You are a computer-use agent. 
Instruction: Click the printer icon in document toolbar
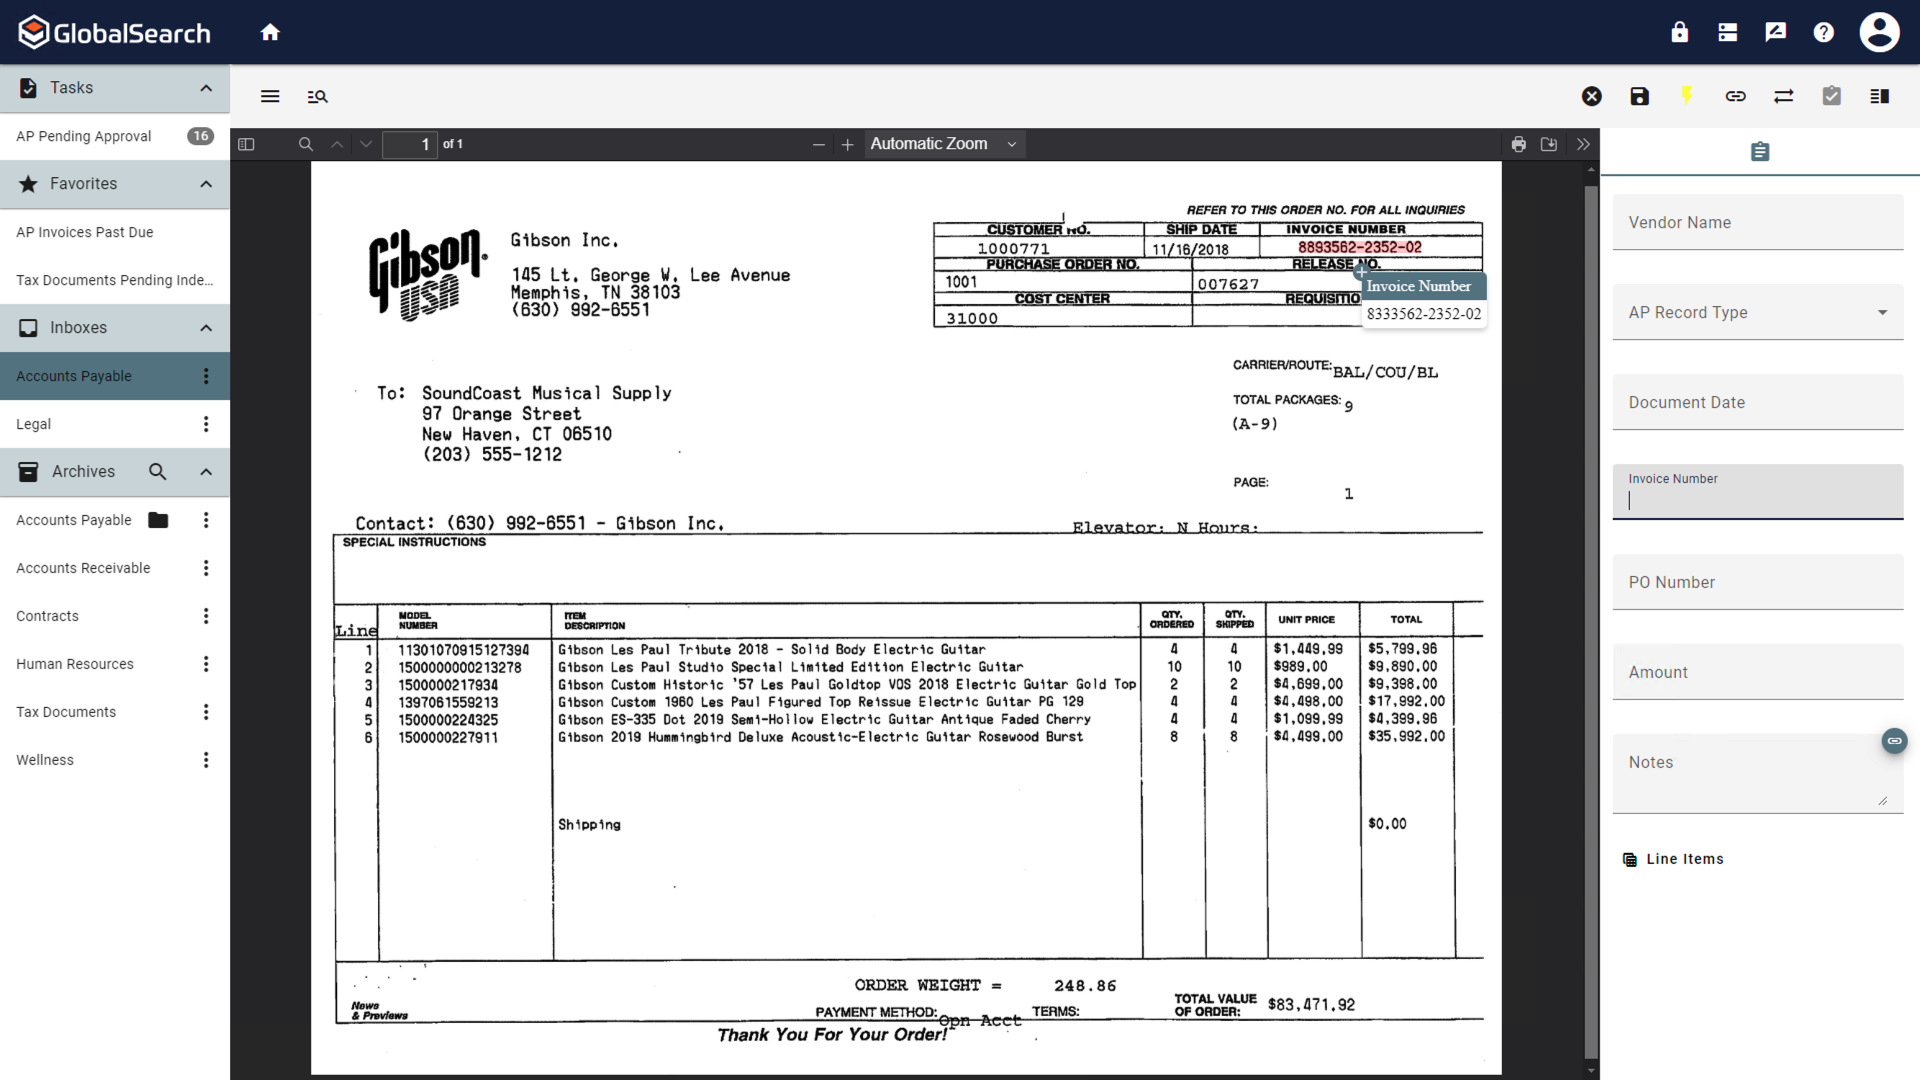(x=1519, y=144)
